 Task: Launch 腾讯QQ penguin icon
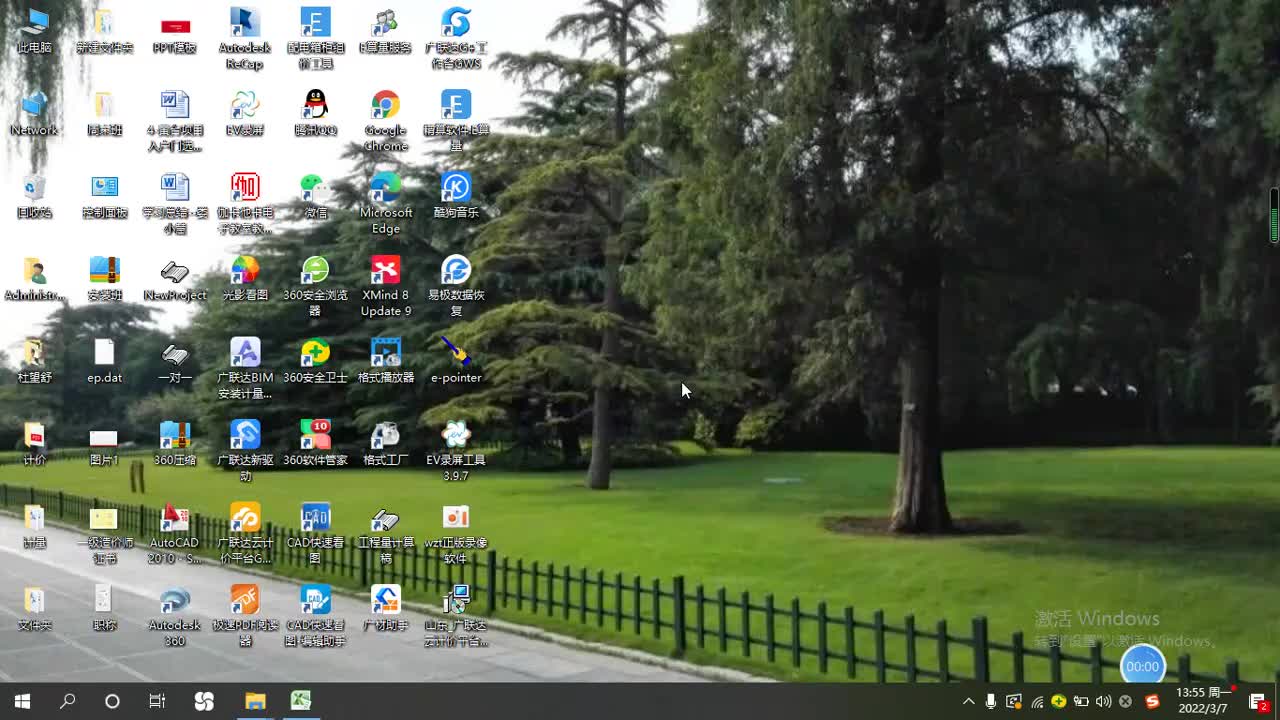point(315,113)
